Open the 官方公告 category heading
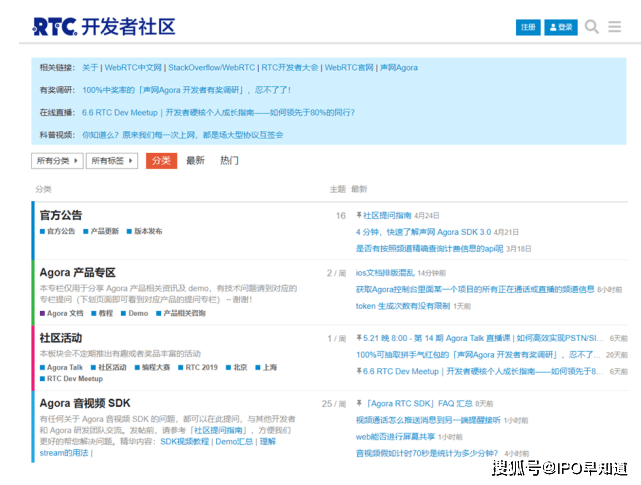This screenshot has height=485, width=641. click(61, 215)
